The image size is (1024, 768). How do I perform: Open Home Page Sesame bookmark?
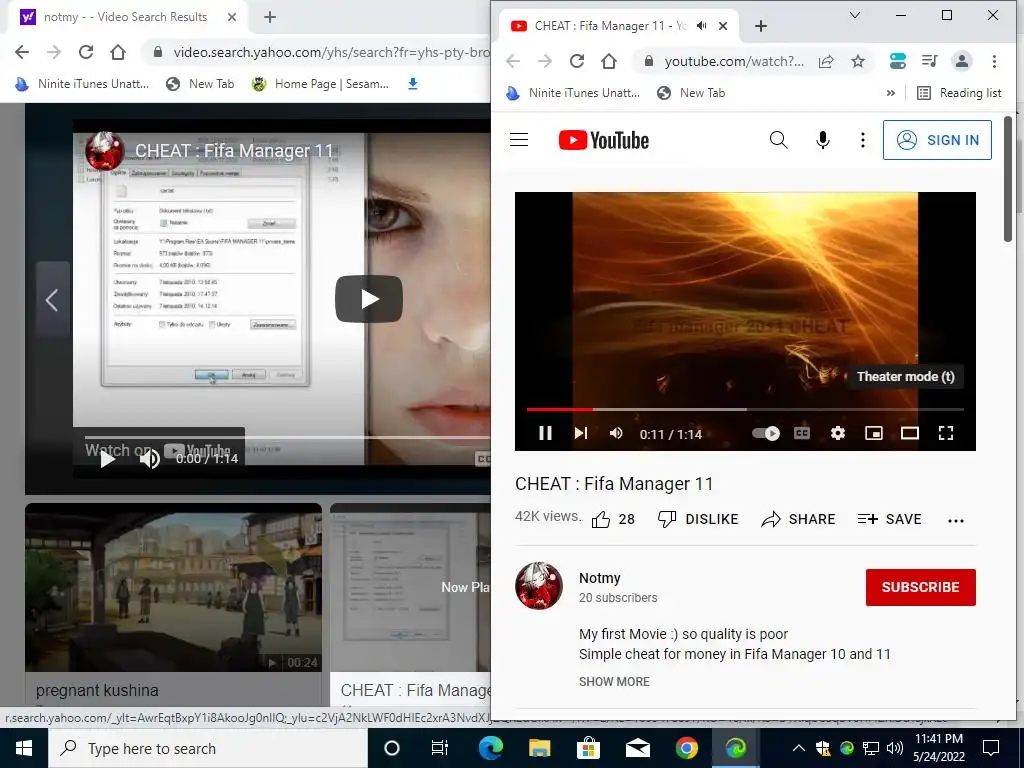point(321,84)
